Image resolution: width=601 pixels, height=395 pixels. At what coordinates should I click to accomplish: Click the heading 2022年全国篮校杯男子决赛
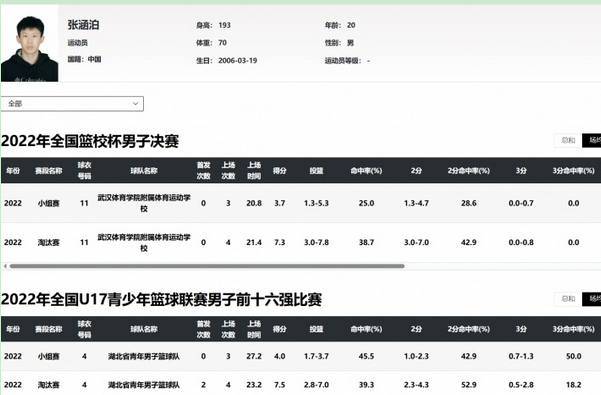point(90,141)
